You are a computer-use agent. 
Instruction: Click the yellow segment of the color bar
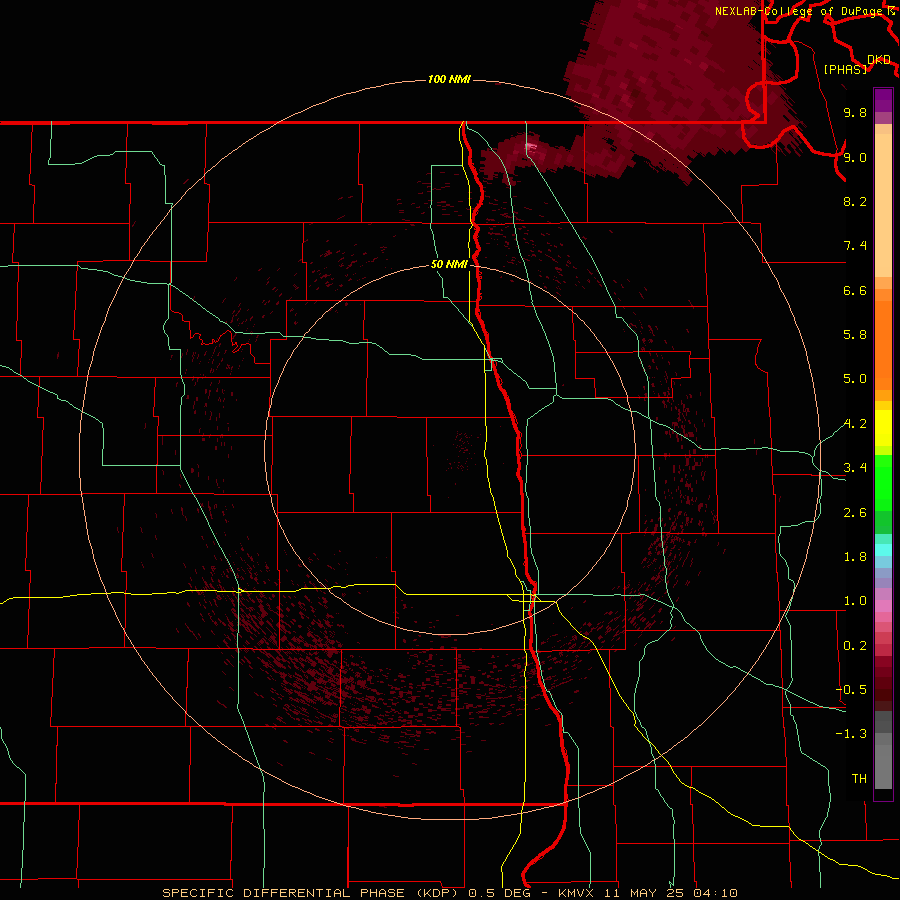click(x=883, y=428)
